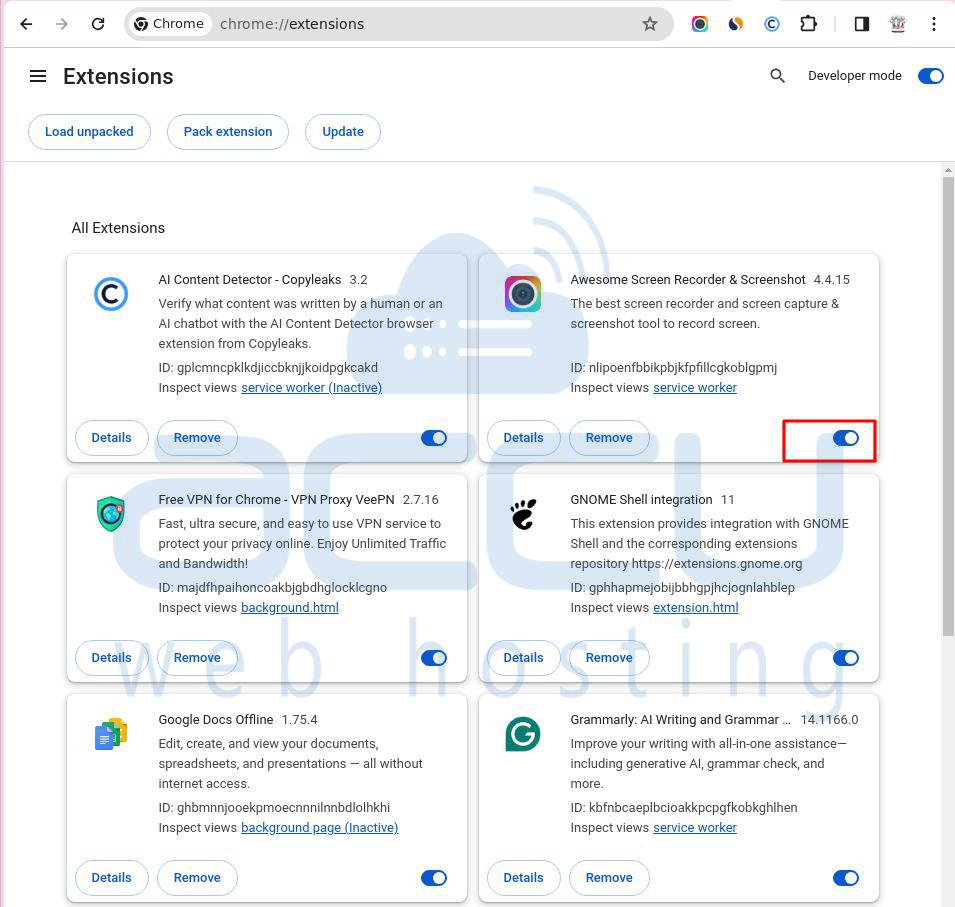Screen dimensions: 955x907
Task: Open the Extensions puzzle-piece menu
Action: tap(808, 24)
